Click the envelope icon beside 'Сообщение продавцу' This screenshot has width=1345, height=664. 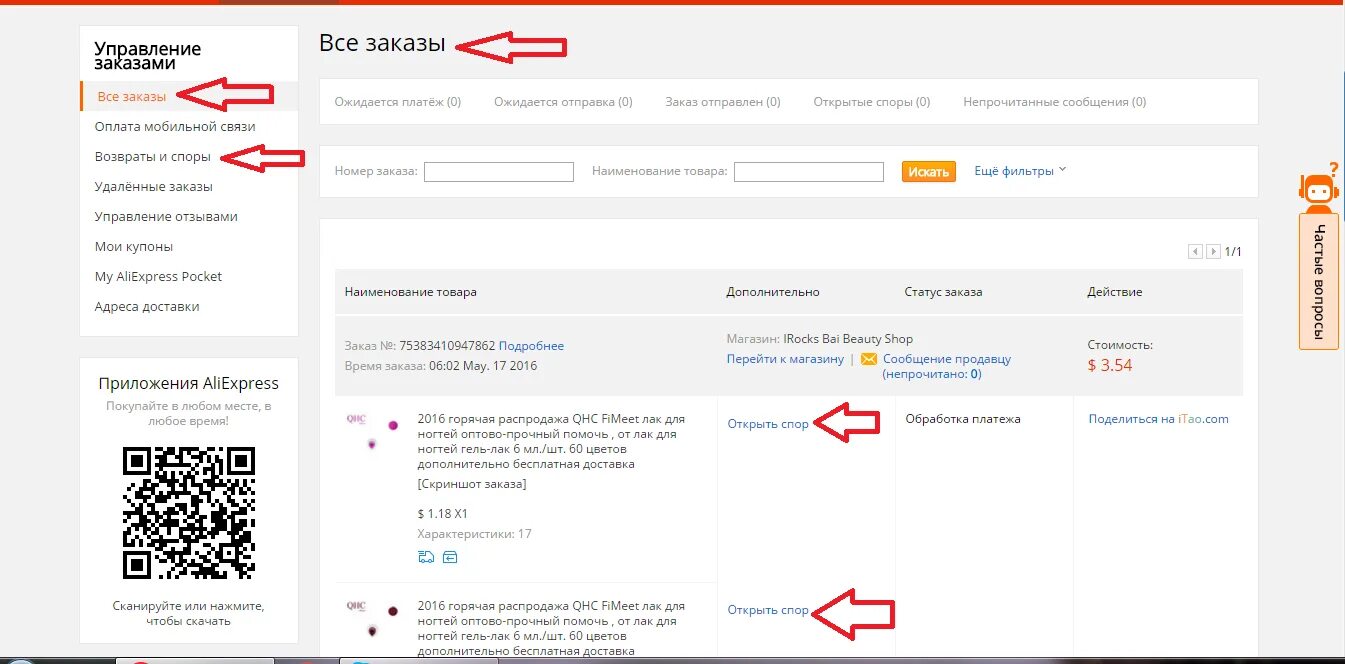point(869,358)
